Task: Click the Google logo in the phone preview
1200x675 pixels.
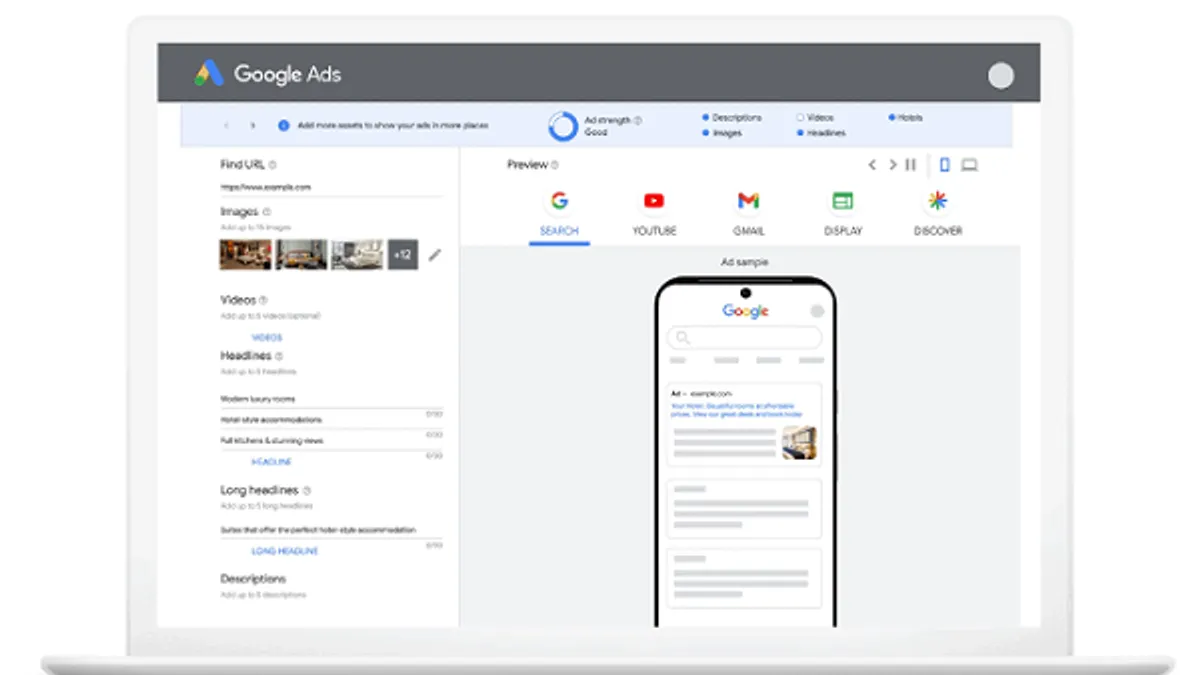Action: (x=746, y=311)
